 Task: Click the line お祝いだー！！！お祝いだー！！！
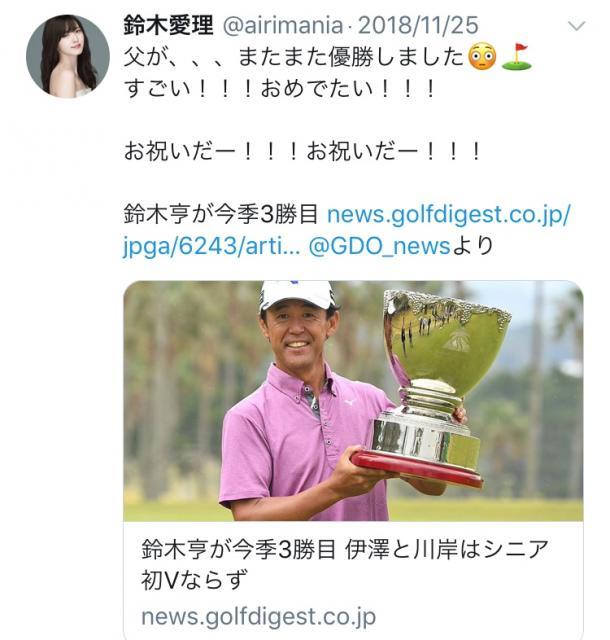(304, 151)
